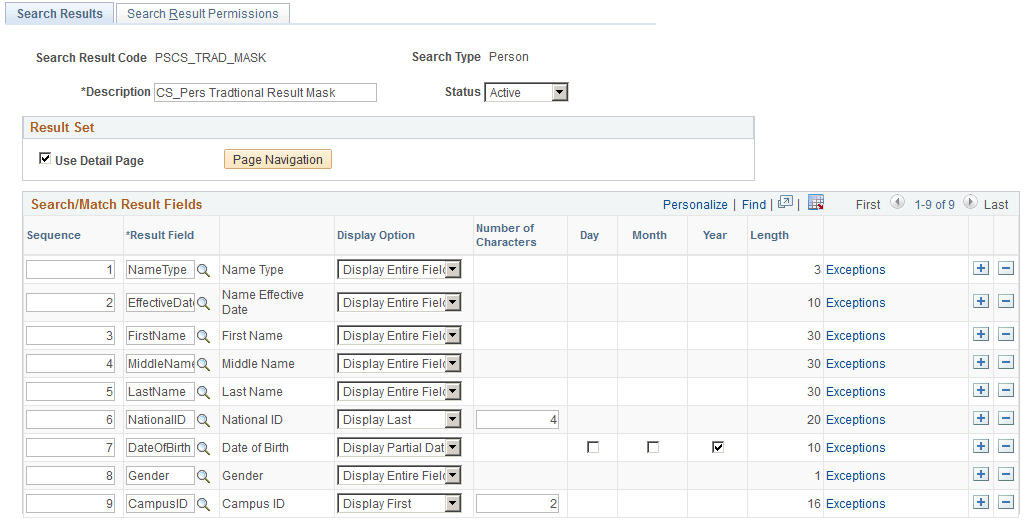Viewport: 1029px width, 523px height.
Task: Uncheck the Year checkbox for Date of Birth
Action: tap(718, 448)
